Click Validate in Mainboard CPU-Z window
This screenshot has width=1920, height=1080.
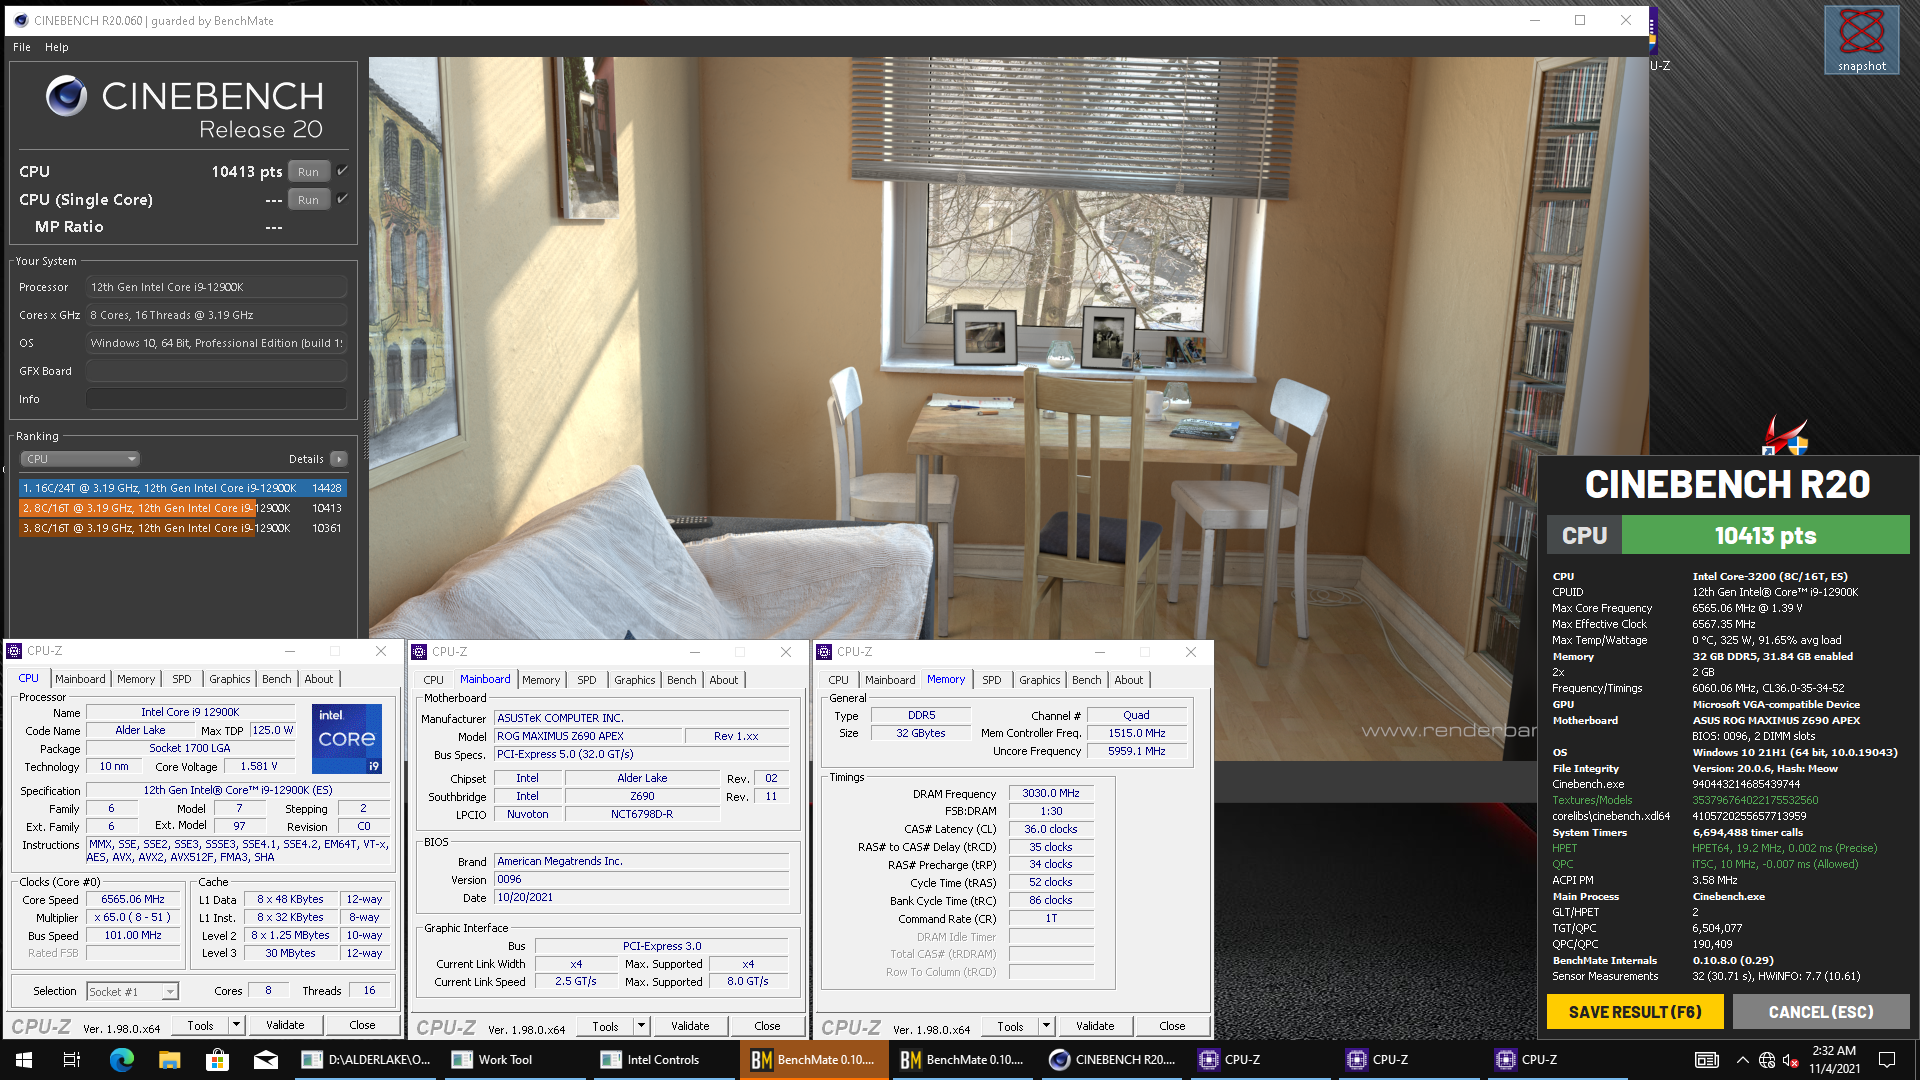point(690,1026)
